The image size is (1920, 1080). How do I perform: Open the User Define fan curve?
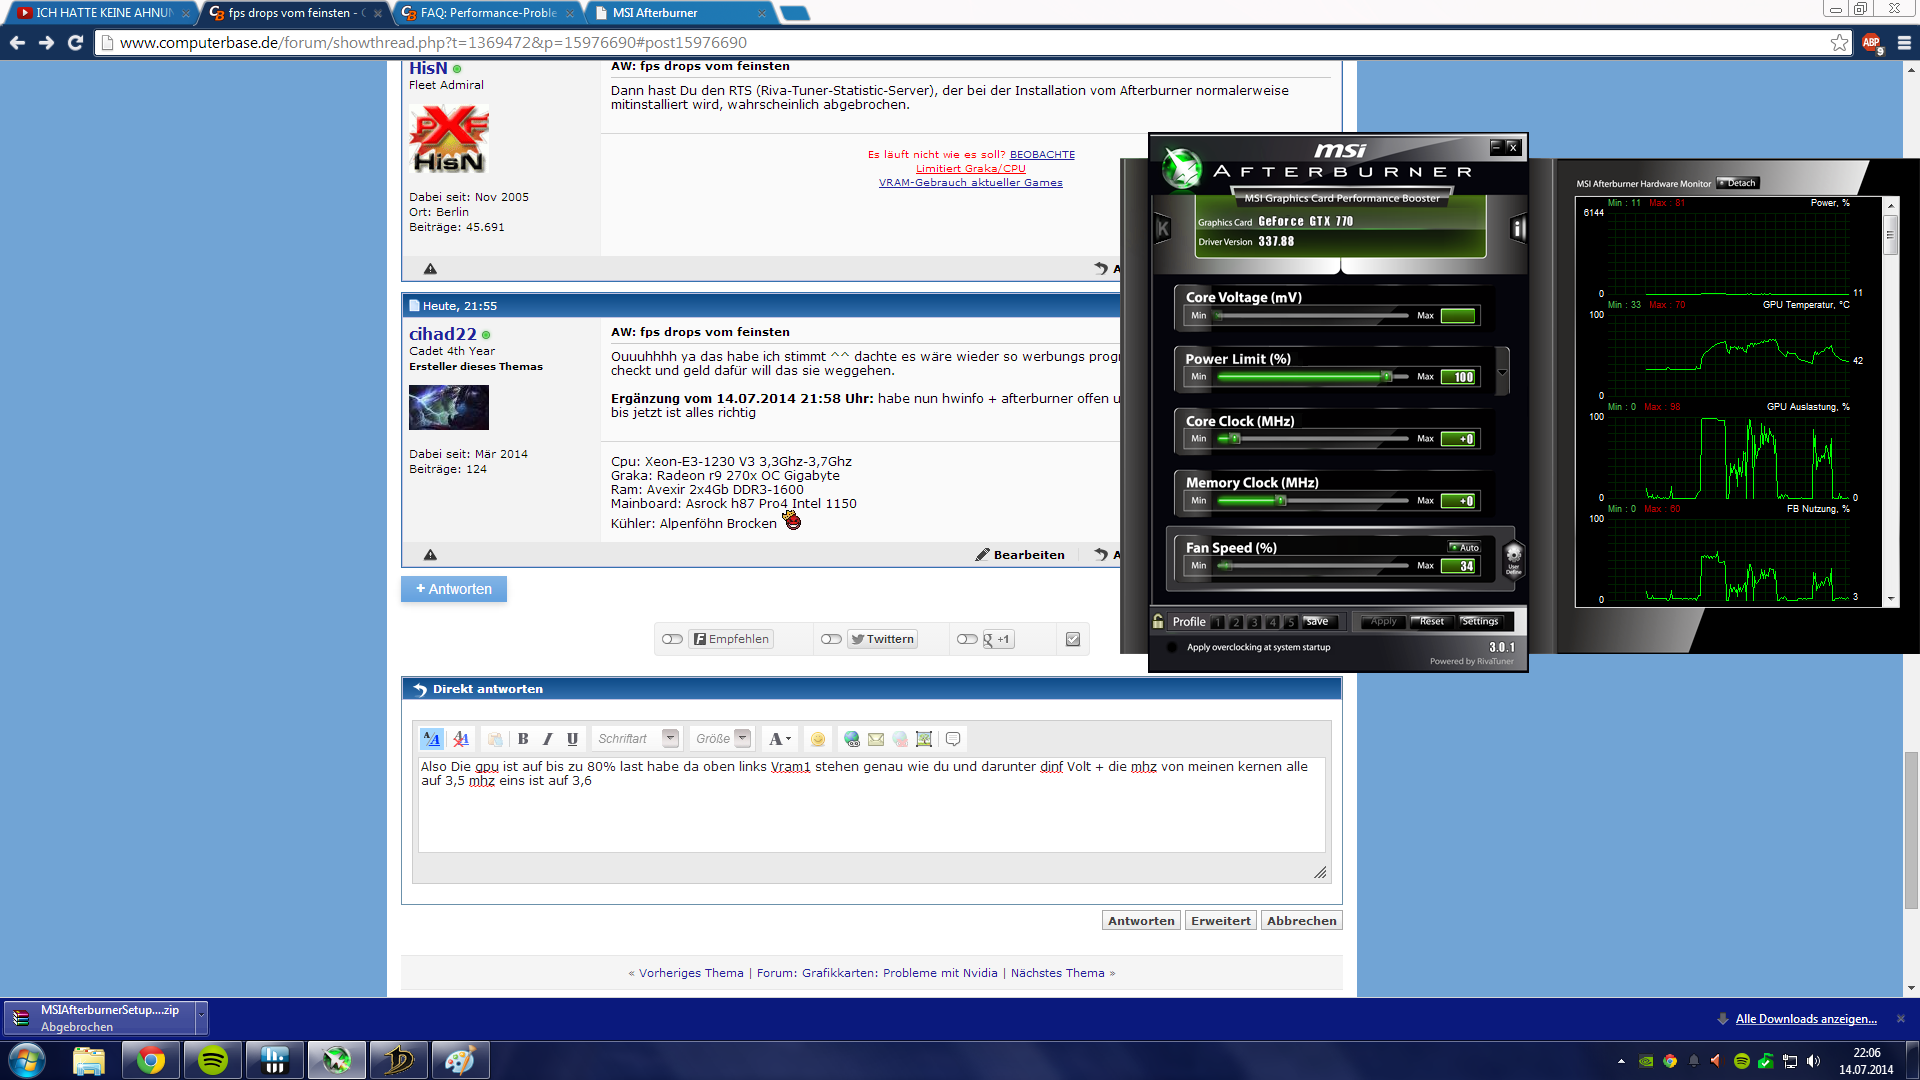tap(1513, 558)
